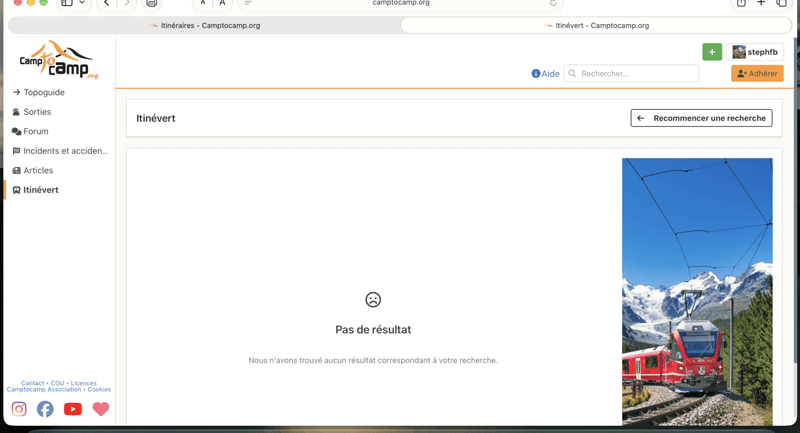Reload the page in Safari

coord(553,3)
